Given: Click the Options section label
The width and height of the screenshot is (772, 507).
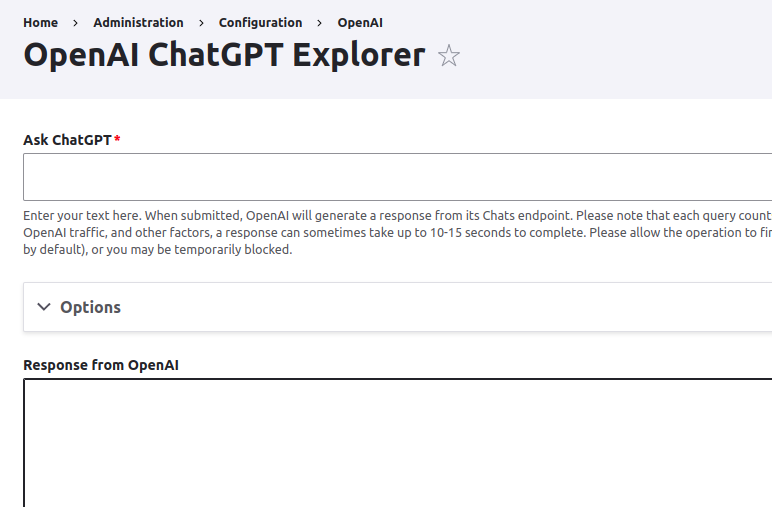Looking at the screenshot, I should 91,307.
